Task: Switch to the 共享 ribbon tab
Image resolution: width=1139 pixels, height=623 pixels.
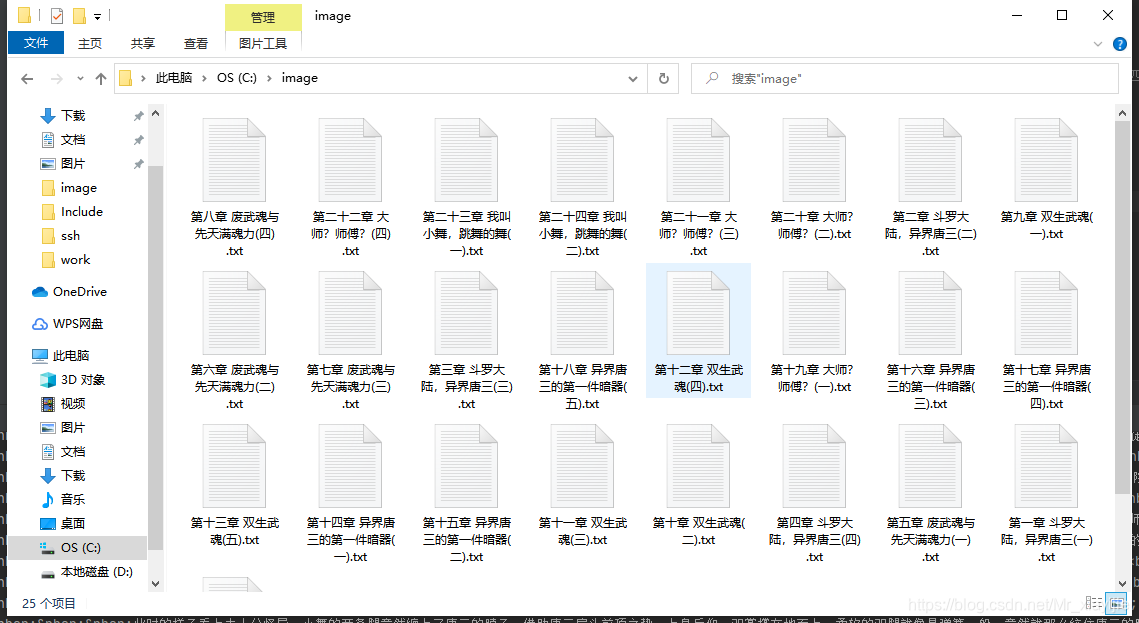Action: point(142,44)
